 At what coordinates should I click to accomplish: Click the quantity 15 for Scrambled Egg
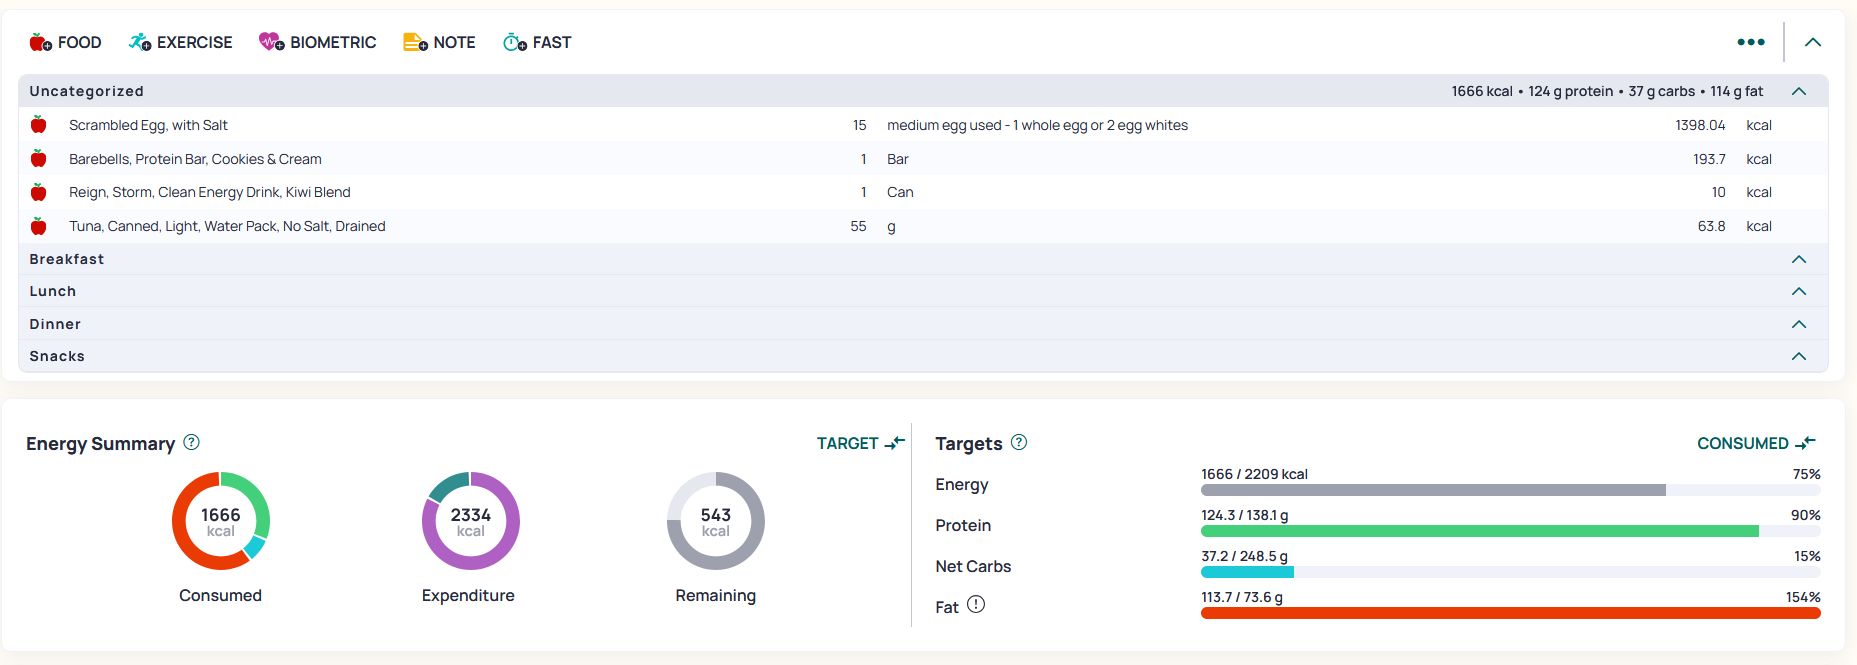coord(859,125)
